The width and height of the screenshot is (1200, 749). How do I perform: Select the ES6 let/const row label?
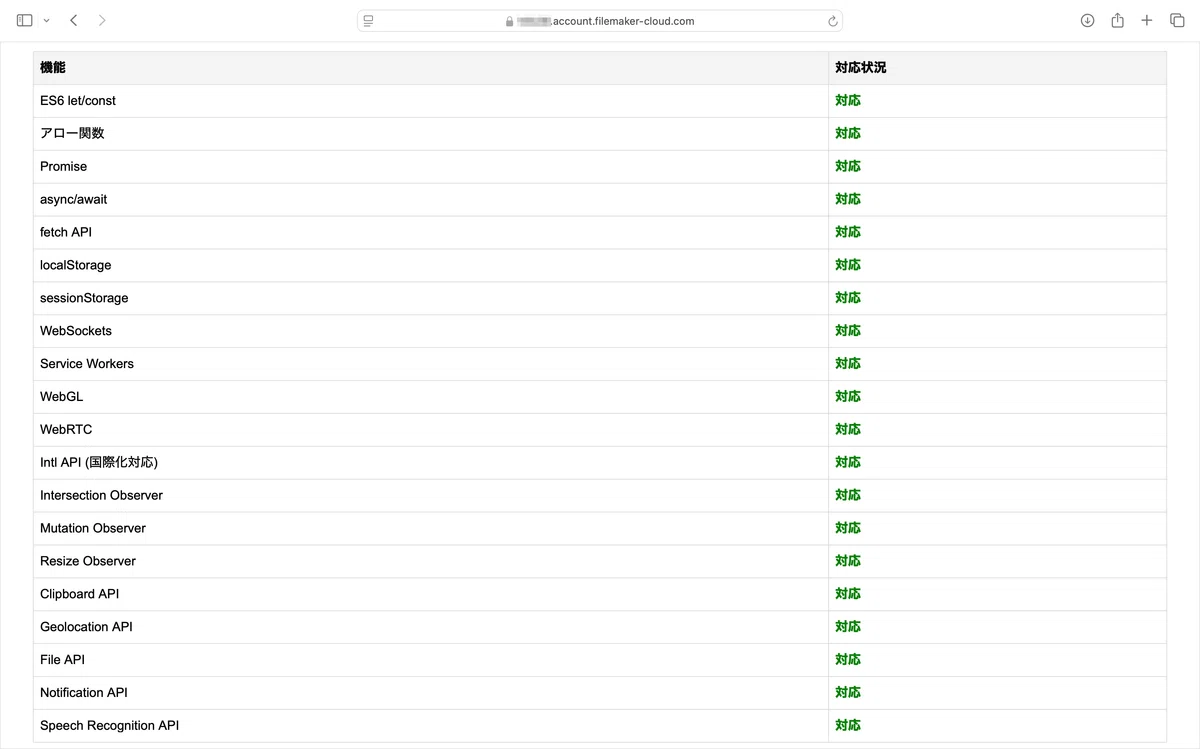[x=78, y=101]
